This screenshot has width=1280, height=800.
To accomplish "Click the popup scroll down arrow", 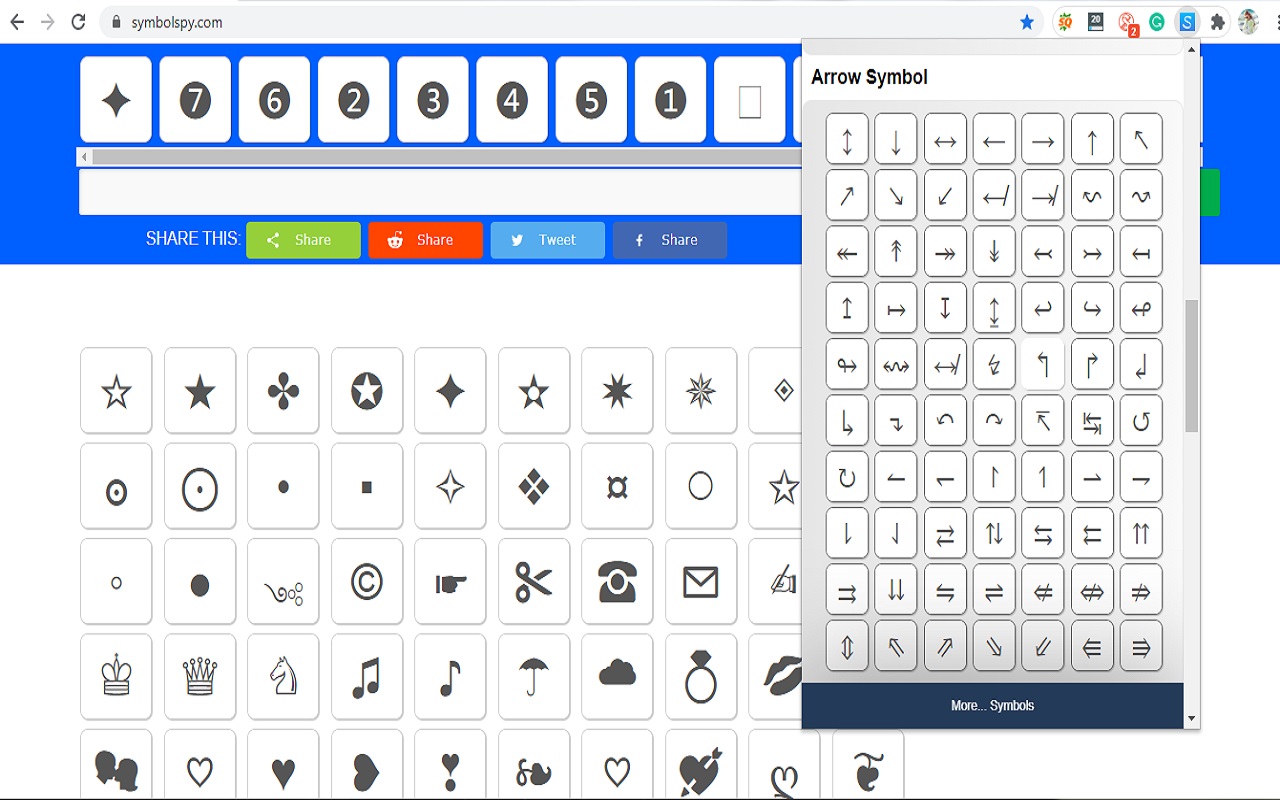I will (1191, 718).
